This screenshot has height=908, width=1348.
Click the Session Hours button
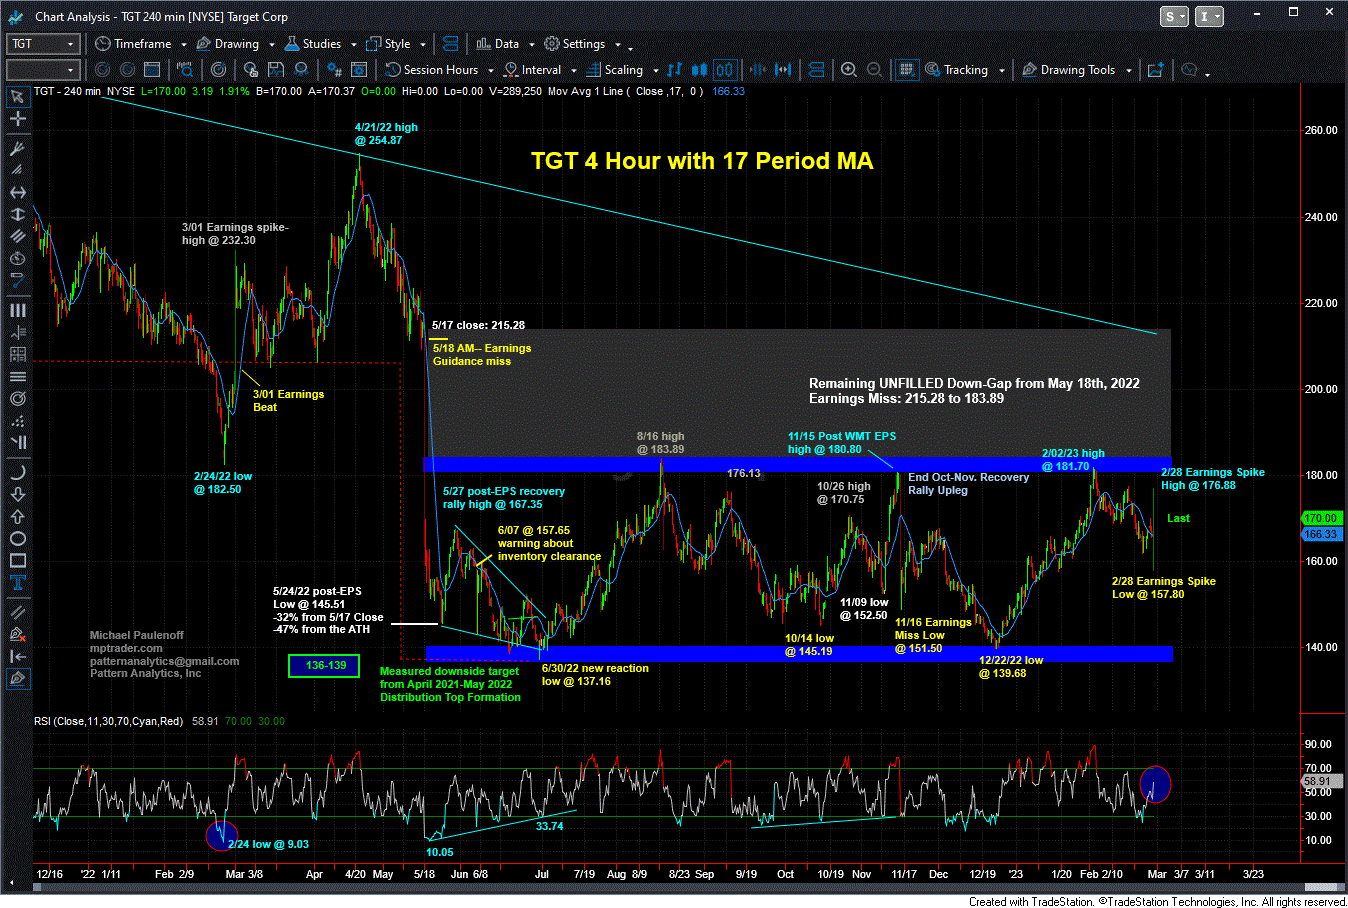pos(432,70)
